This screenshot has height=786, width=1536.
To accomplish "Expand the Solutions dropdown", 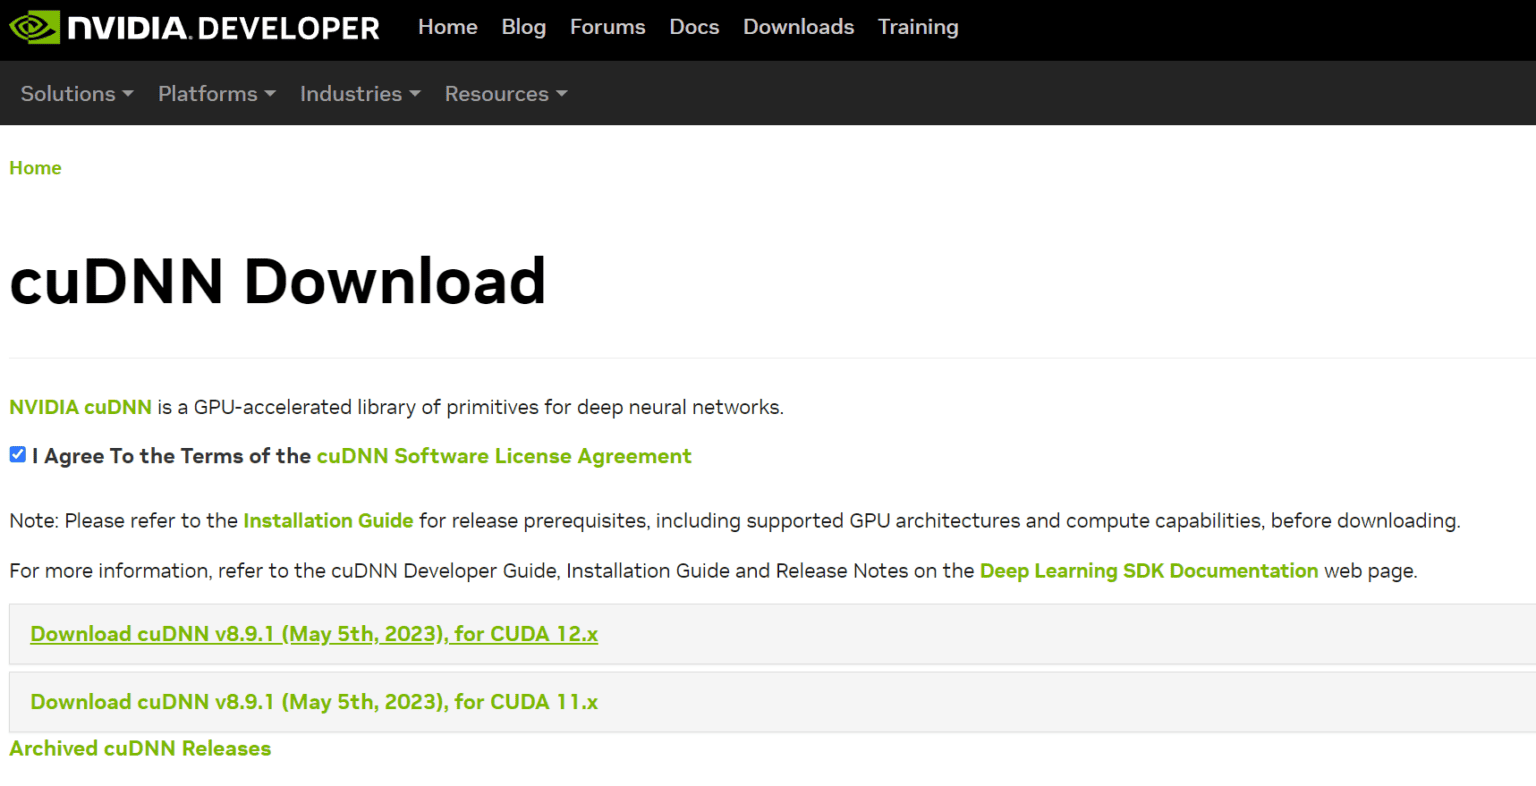I will click(x=76, y=93).
